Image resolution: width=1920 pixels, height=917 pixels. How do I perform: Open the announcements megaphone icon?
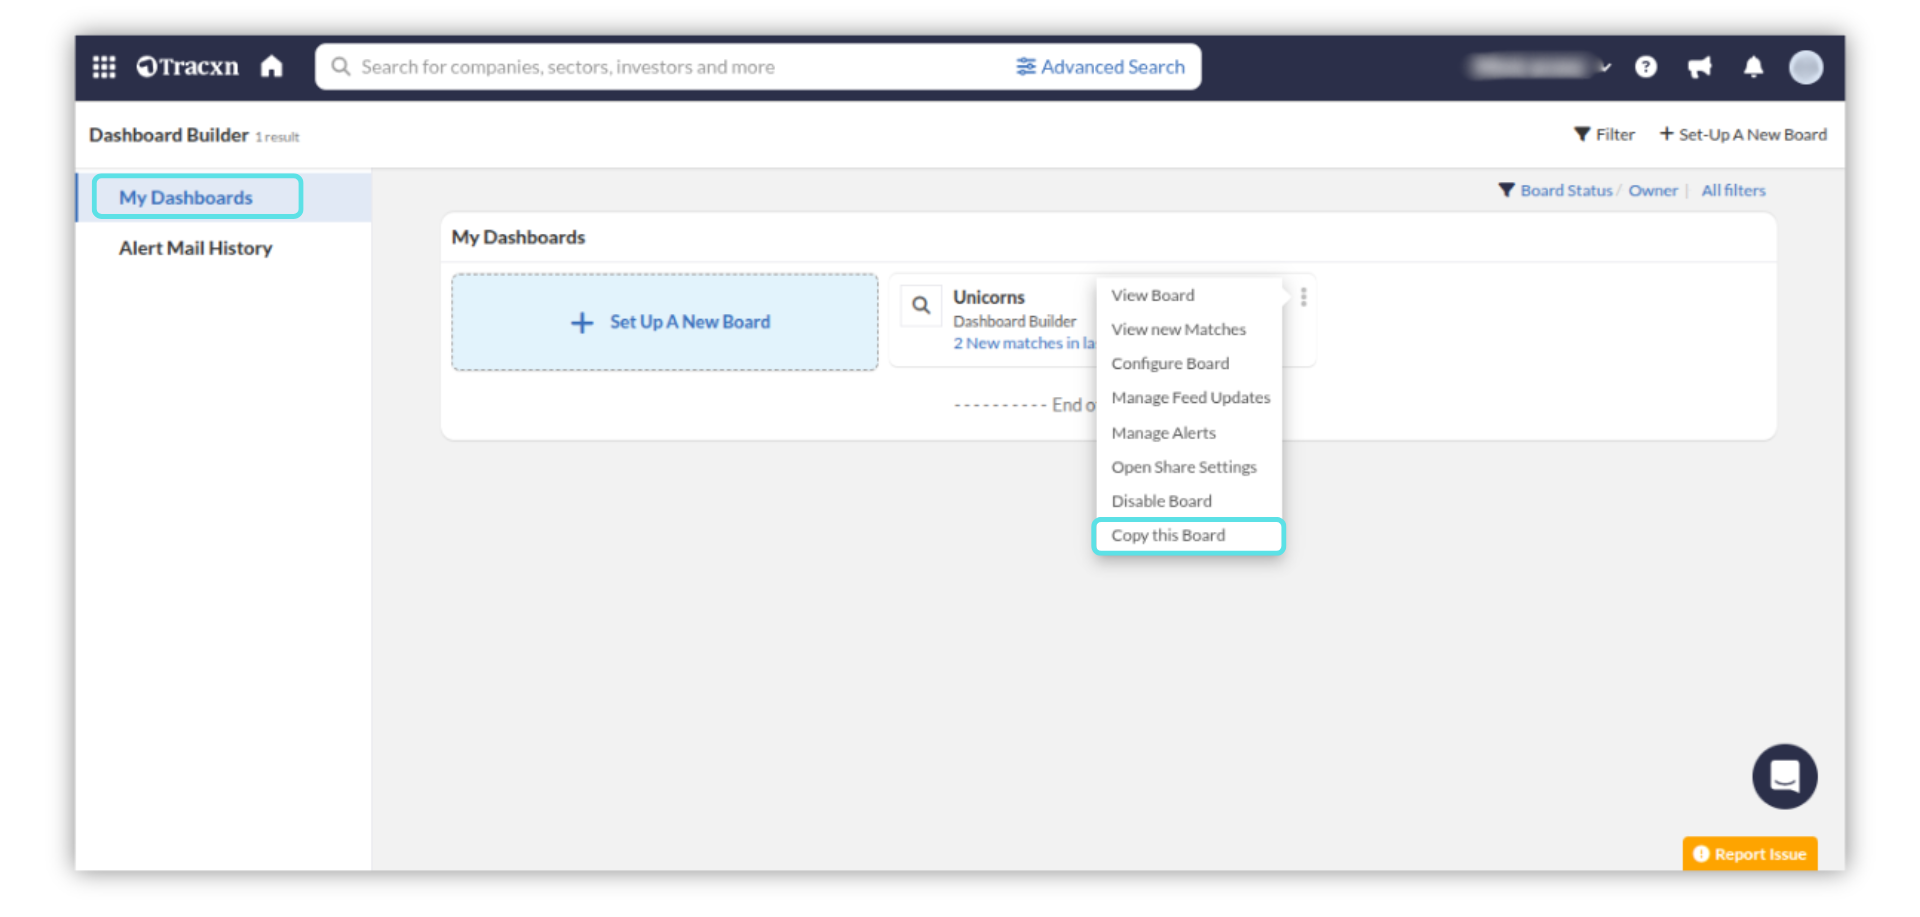1699,67
